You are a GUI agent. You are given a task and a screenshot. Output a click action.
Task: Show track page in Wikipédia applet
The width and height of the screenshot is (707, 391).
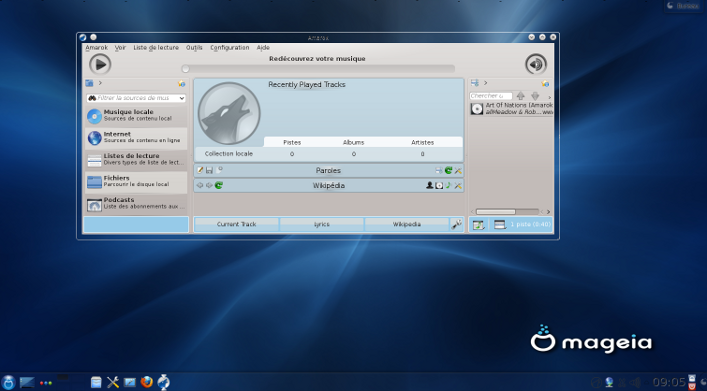(x=448, y=185)
